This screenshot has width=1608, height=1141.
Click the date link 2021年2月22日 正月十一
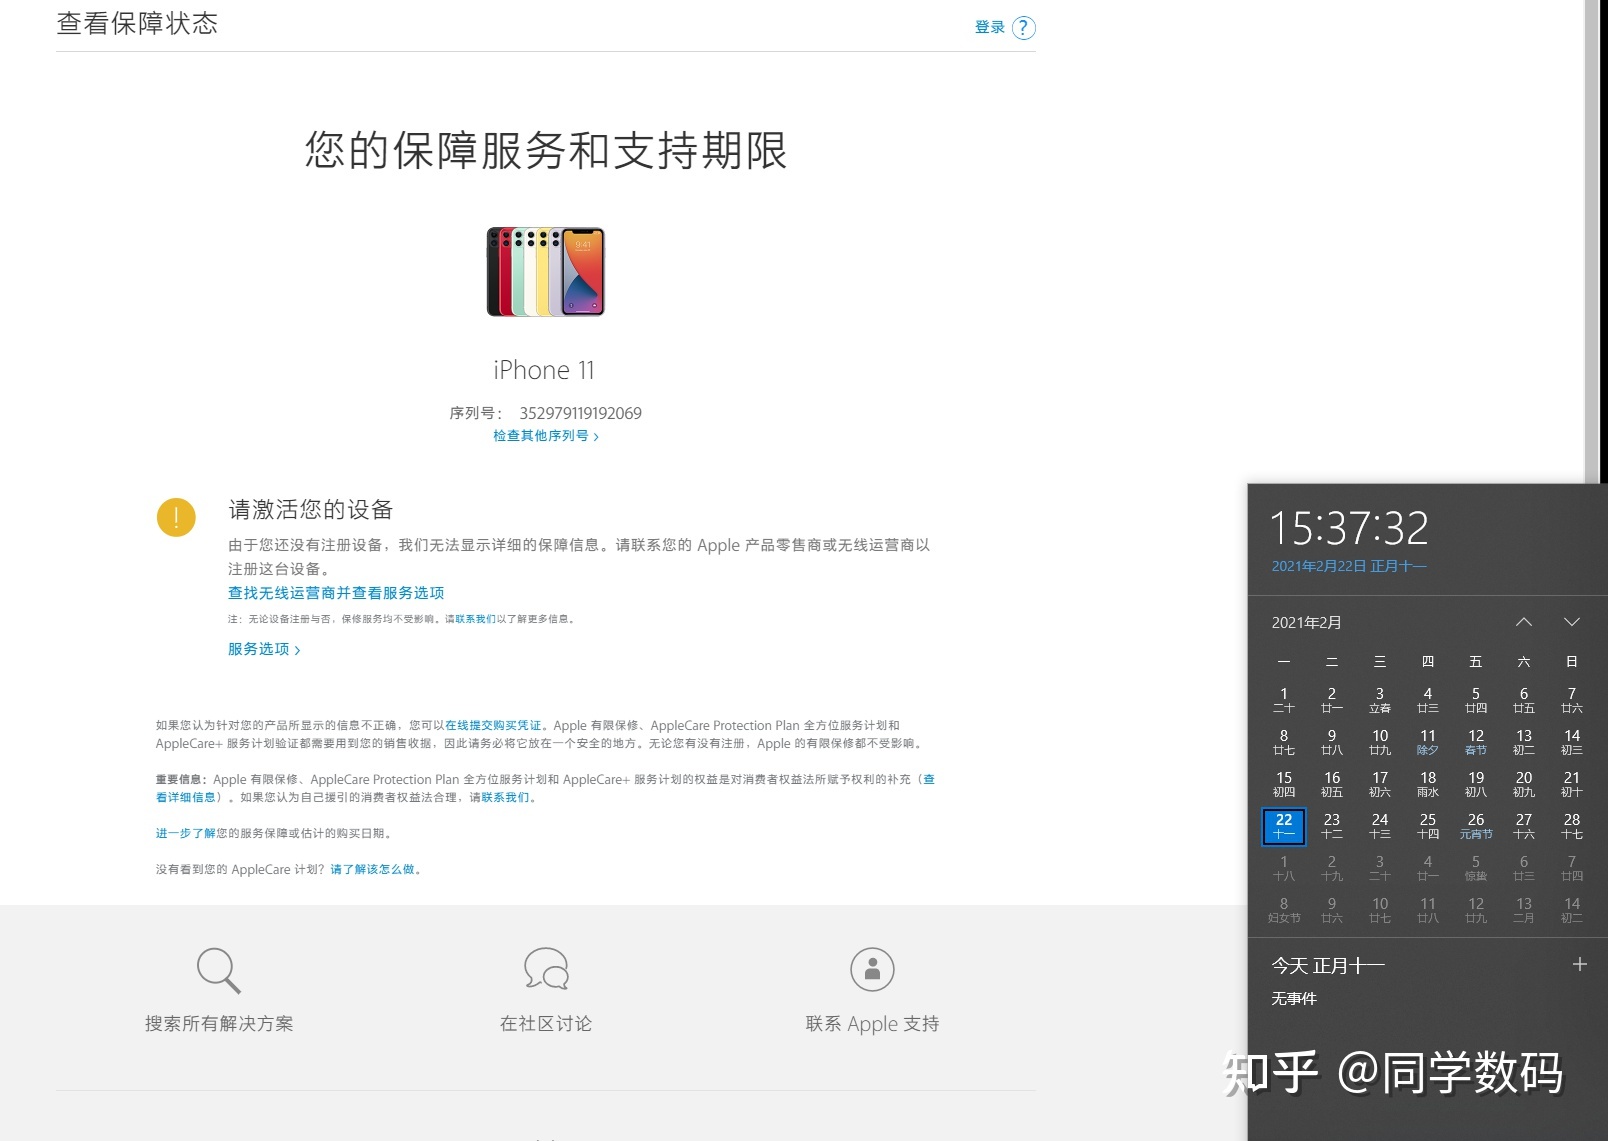[x=1349, y=566]
